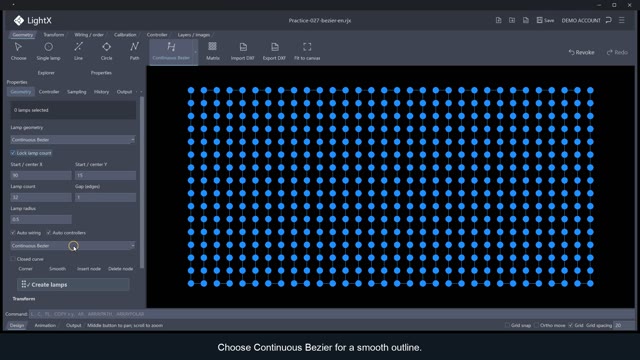Open the Continuous Bezier dropdown below Auto wiring
Screen dimensions: 640x360
click(73, 246)
